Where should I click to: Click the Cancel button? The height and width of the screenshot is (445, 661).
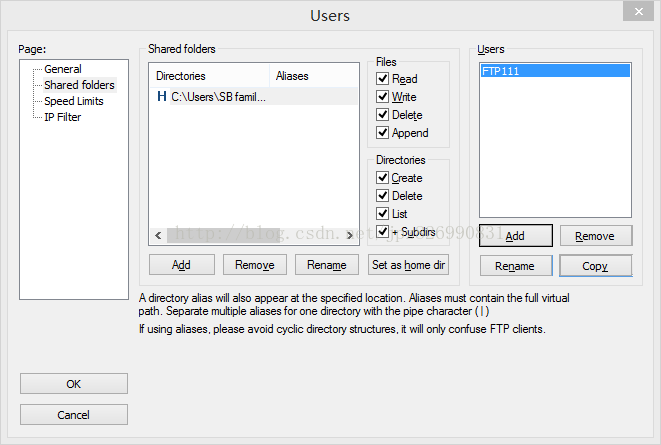(74, 415)
